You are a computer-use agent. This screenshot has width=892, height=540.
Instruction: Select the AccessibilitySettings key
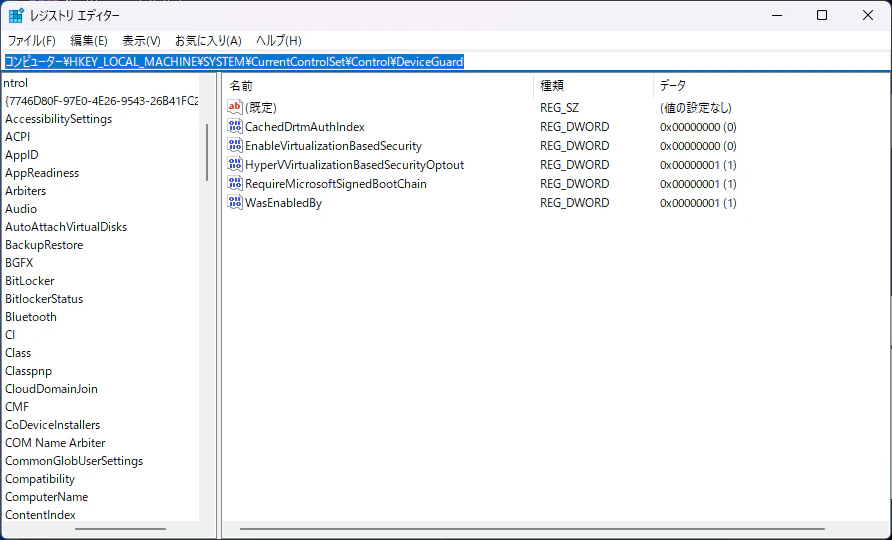(x=59, y=119)
